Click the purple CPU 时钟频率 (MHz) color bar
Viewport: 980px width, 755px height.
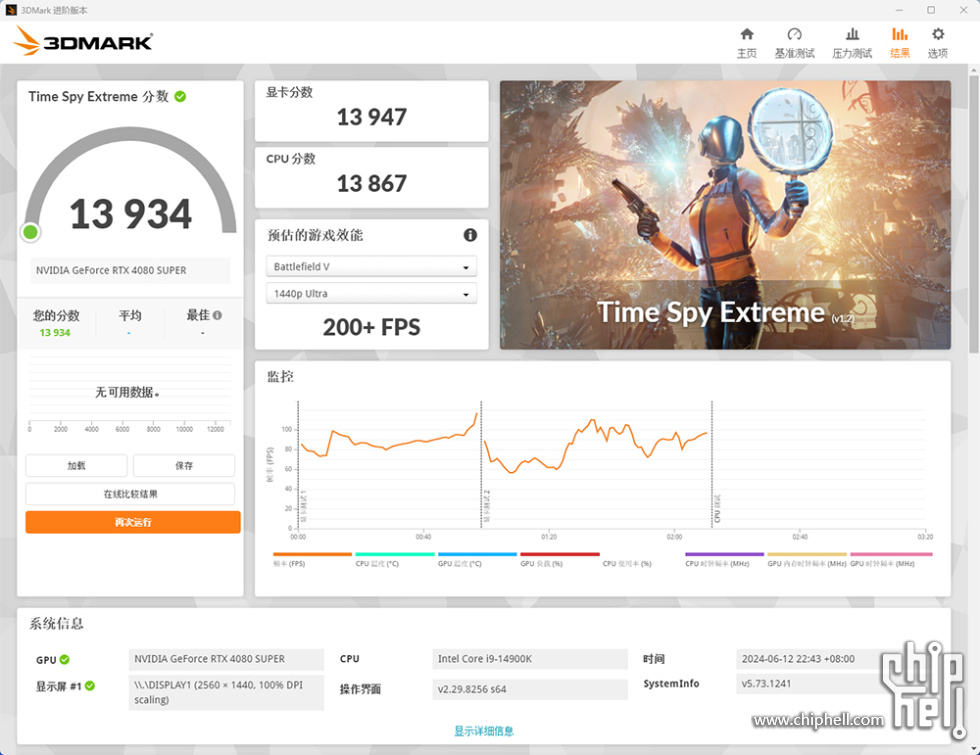pos(724,554)
